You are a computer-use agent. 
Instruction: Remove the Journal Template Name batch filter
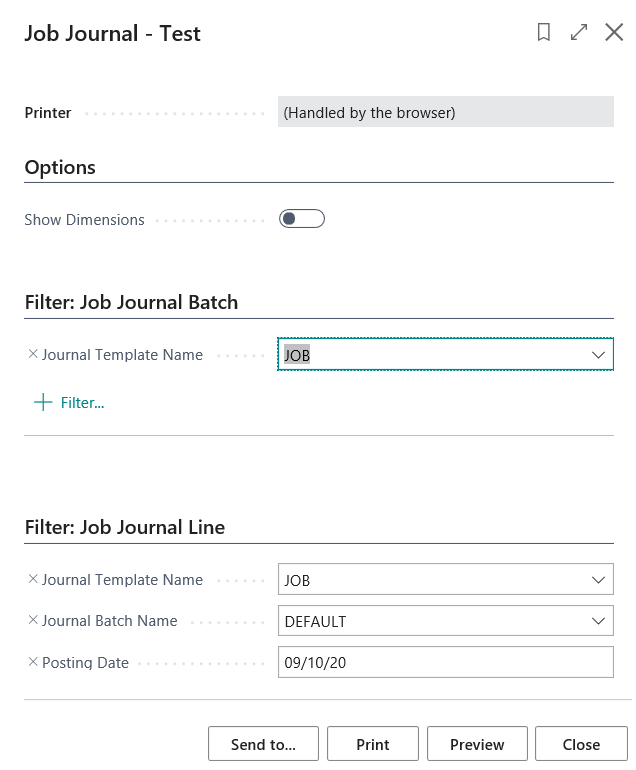click(32, 354)
